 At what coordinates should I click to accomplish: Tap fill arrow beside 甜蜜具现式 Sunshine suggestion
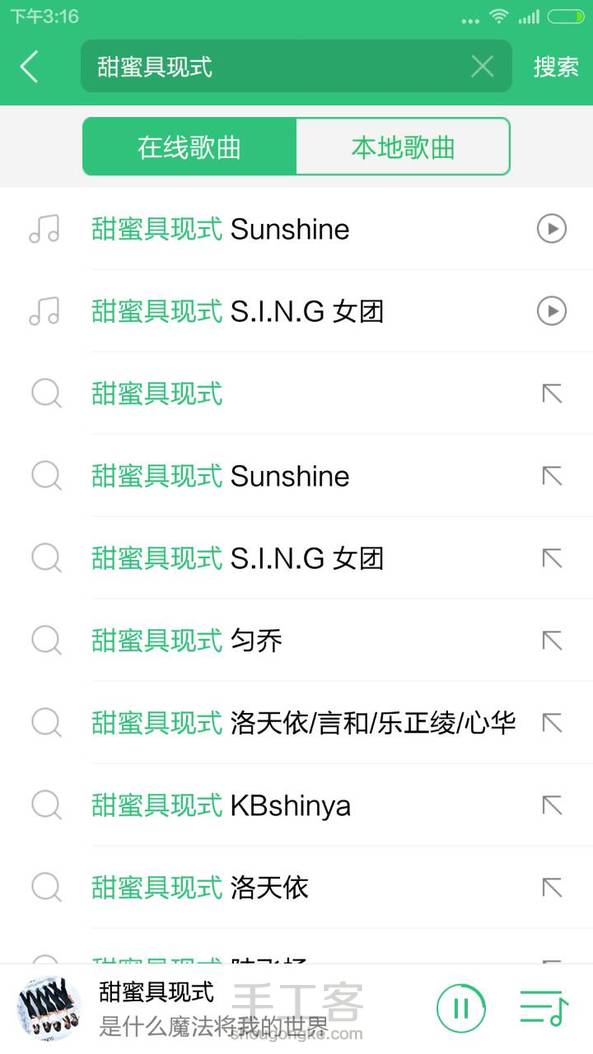pyautogui.click(x=552, y=476)
